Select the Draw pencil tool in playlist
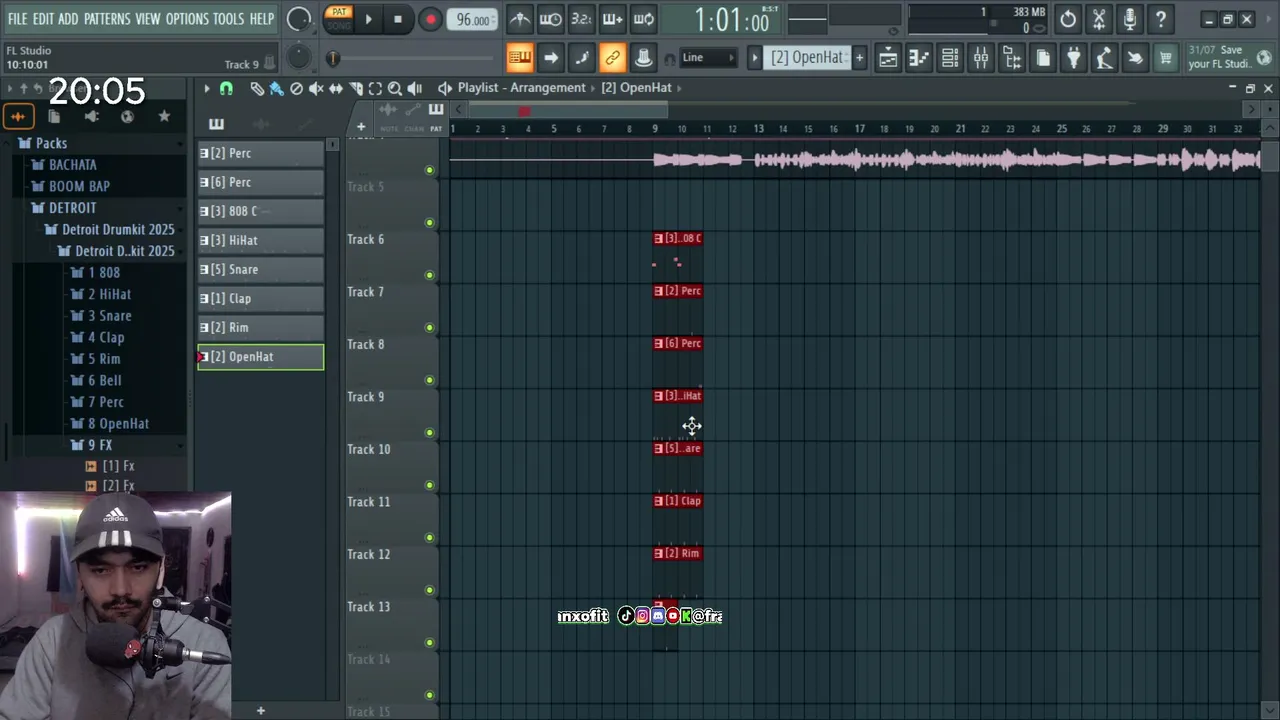This screenshot has width=1280, height=720. click(257, 88)
